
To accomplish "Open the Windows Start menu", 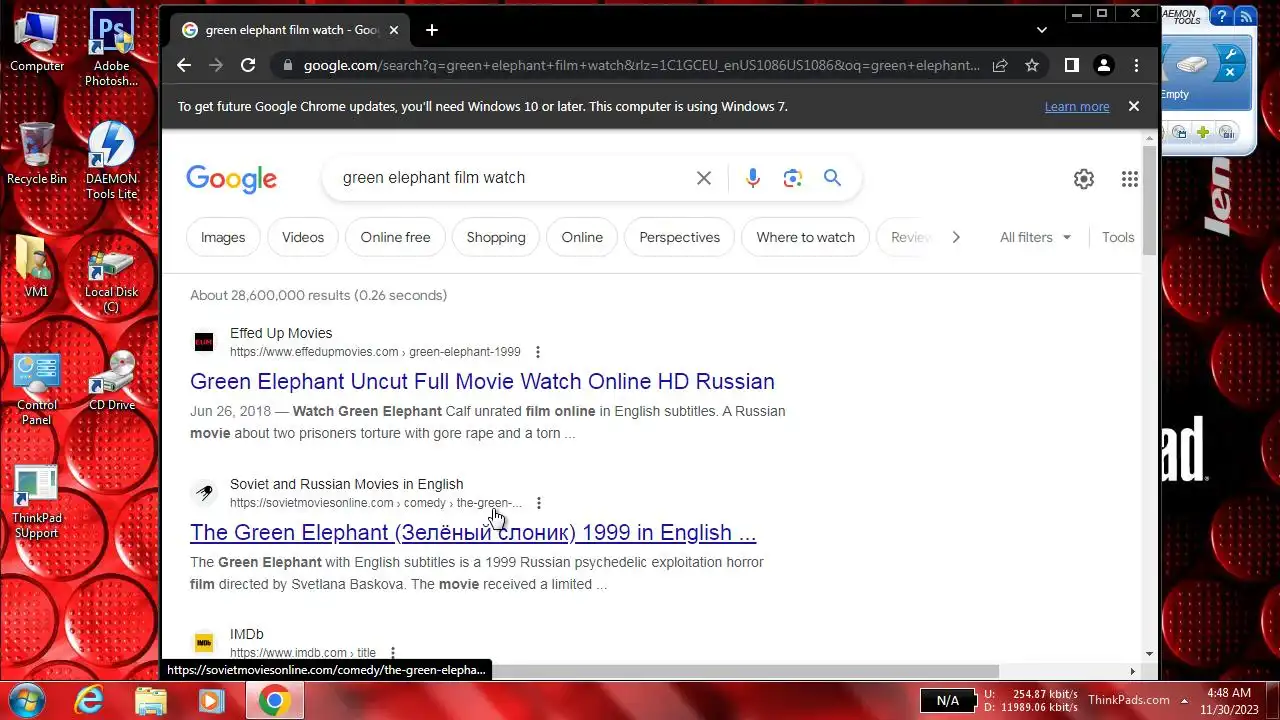I will (27, 700).
